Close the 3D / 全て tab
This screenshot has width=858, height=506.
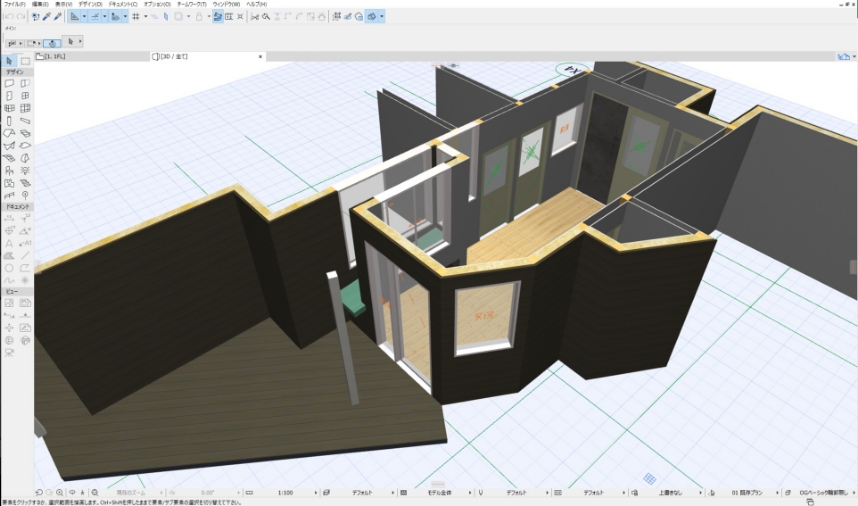pos(260,56)
